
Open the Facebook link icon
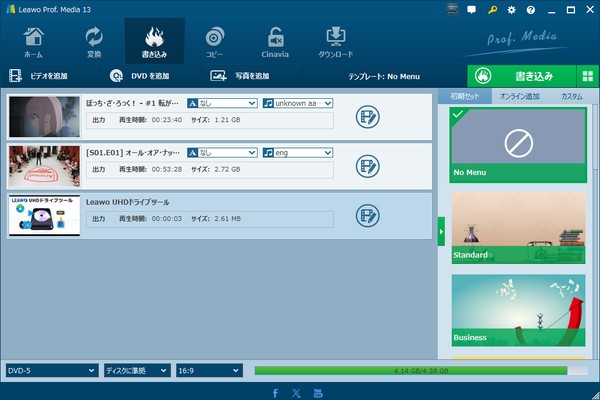[275, 393]
